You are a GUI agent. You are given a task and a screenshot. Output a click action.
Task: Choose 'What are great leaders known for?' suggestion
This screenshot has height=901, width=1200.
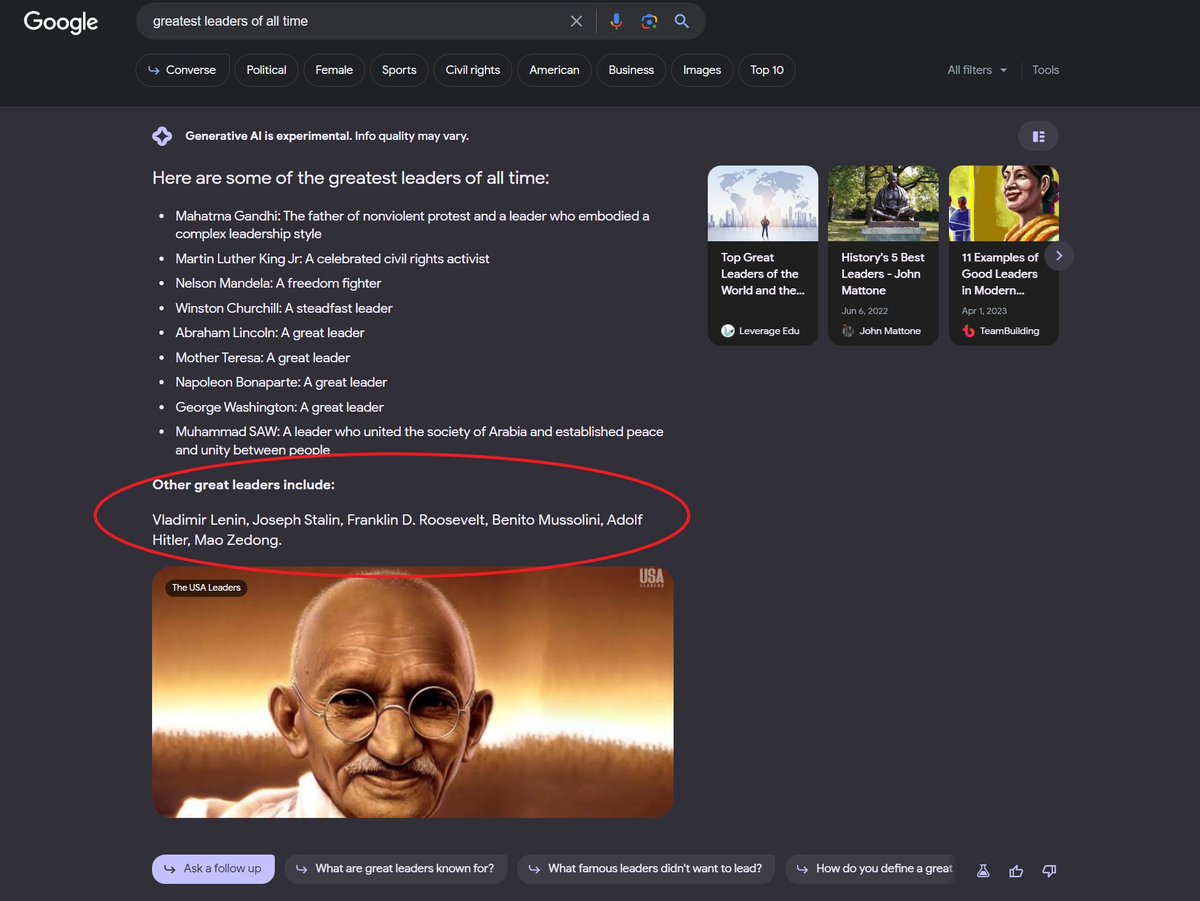pos(396,869)
